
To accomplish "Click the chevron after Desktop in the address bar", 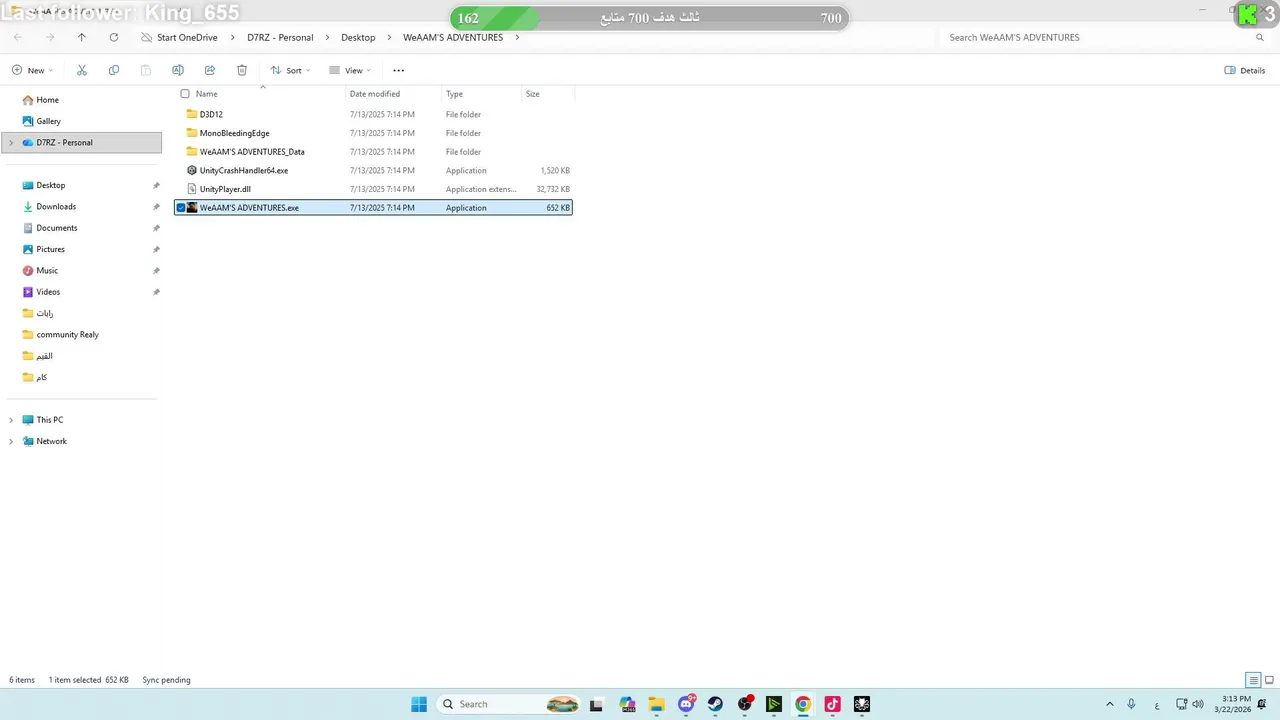I will pyautogui.click(x=389, y=37).
